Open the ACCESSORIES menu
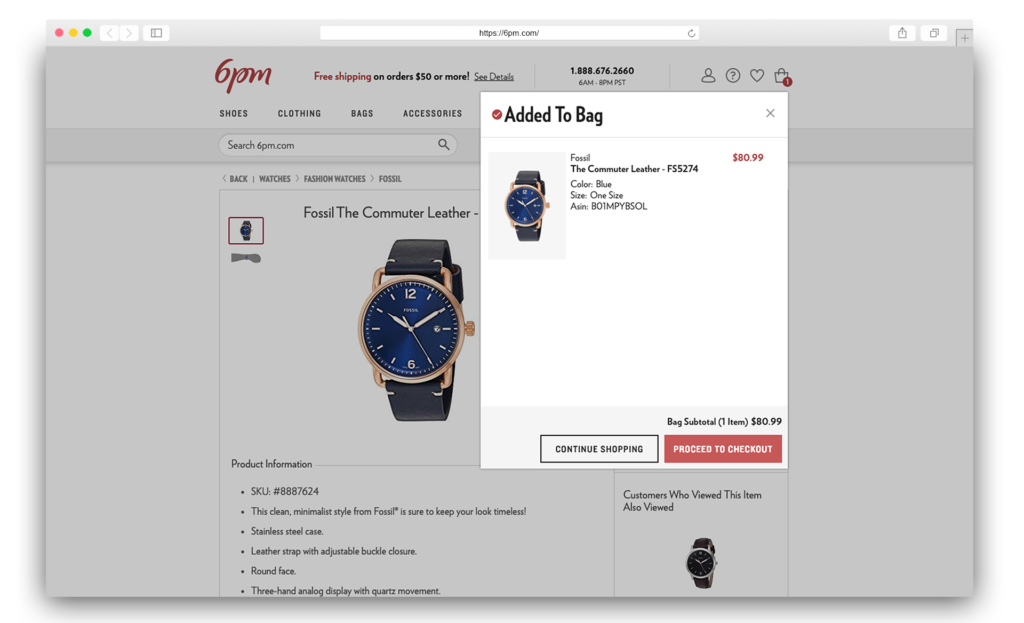The width and height of the screenshot is (1024, 623). [432, 114]
